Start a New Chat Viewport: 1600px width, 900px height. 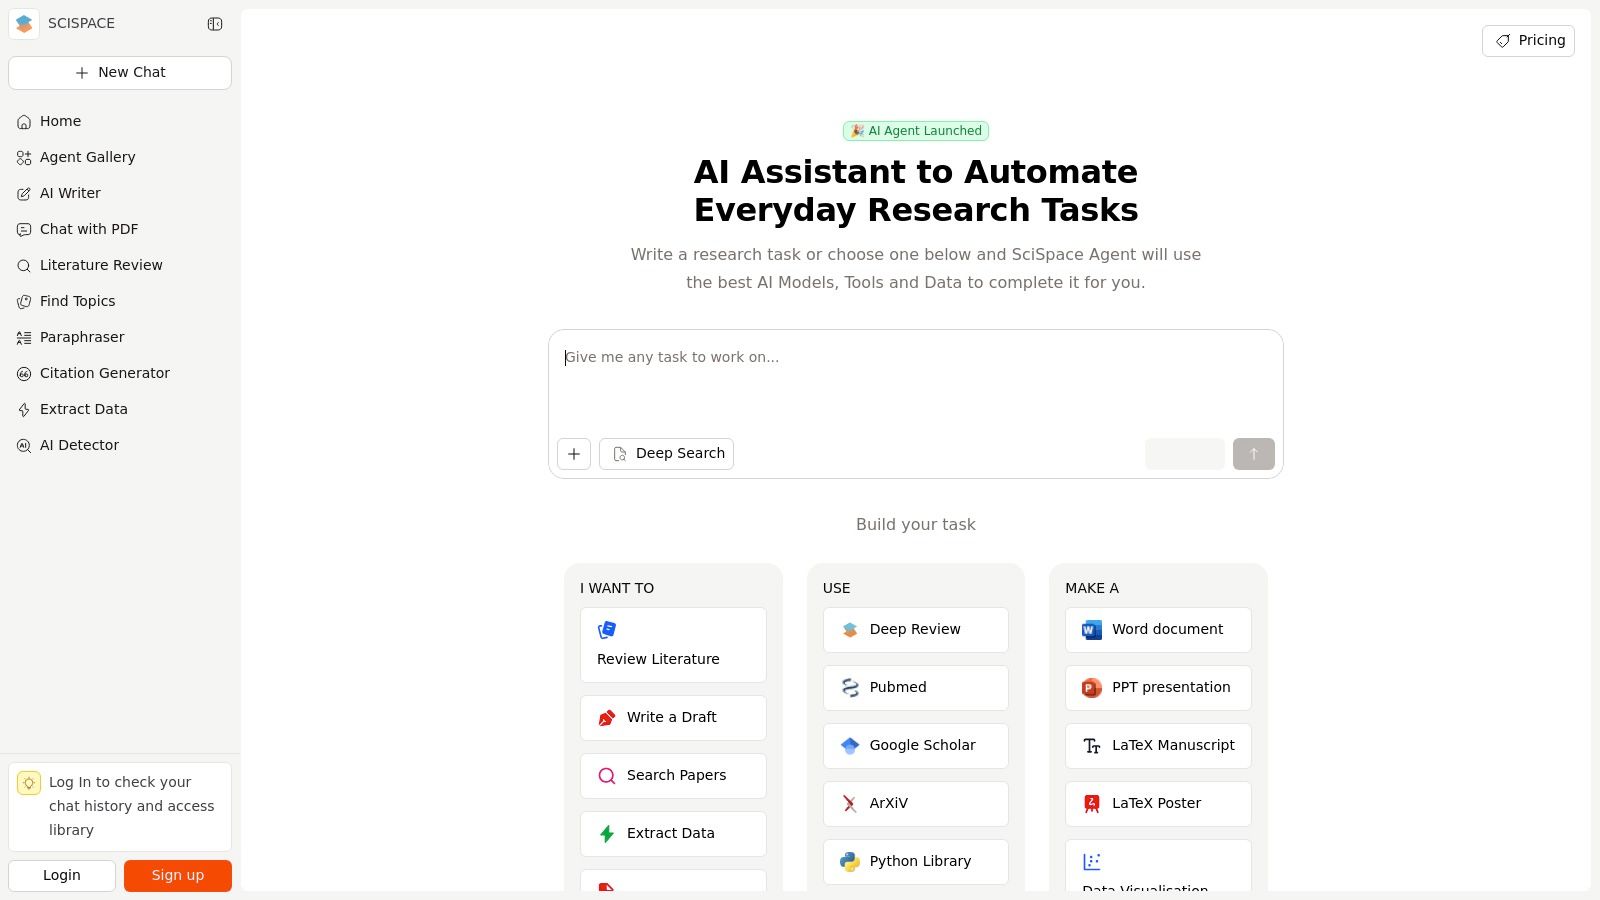(120, 73)
